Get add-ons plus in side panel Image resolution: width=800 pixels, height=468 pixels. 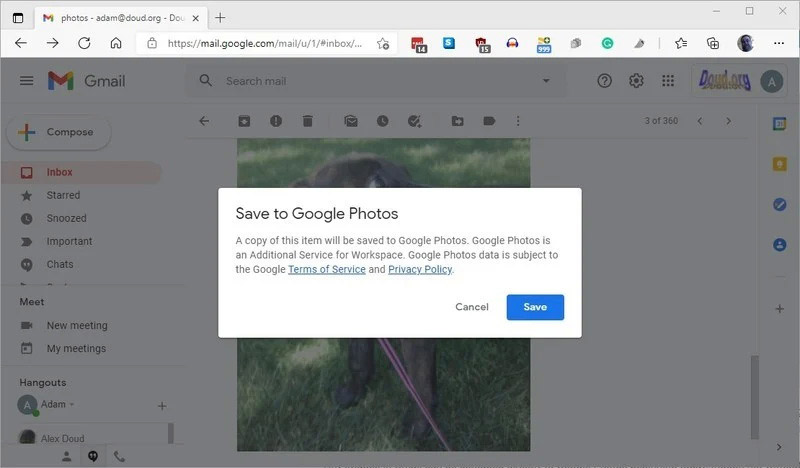click(779, 309)
